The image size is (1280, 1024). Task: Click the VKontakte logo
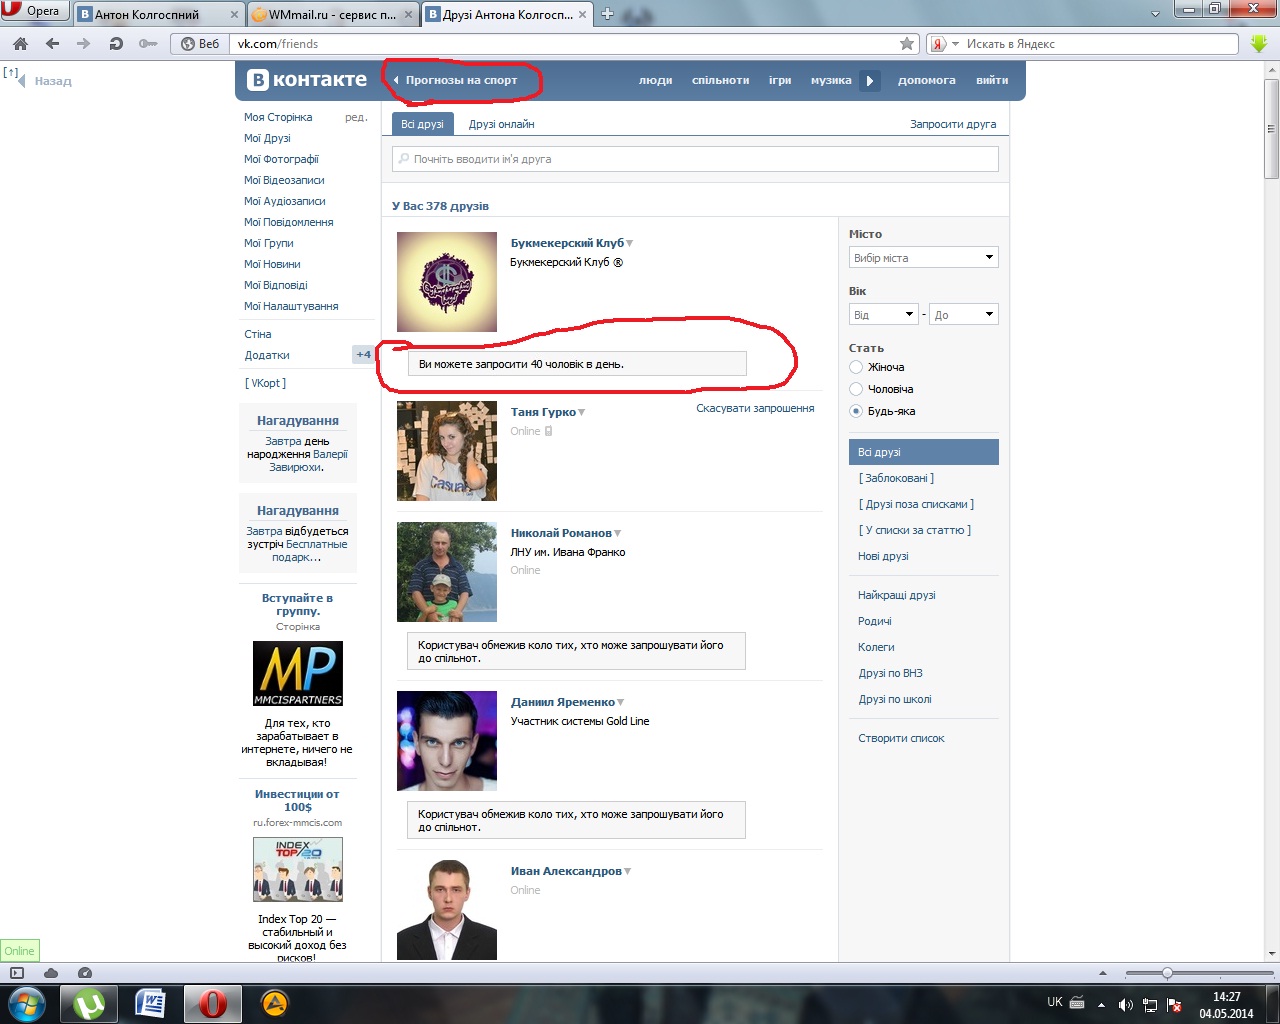(x=307, y=80)
